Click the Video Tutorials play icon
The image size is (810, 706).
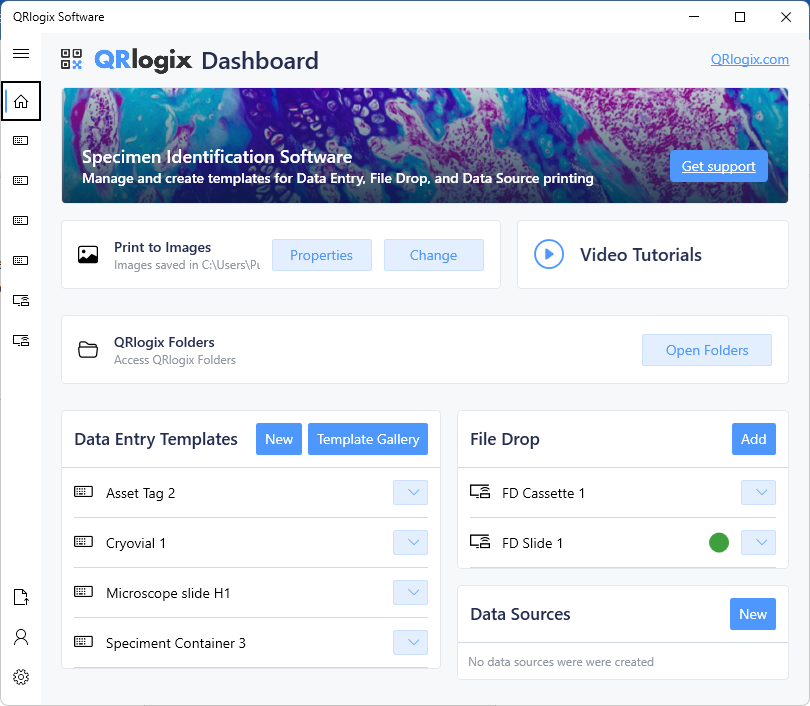pyautogui.click(x=549, y=254)
